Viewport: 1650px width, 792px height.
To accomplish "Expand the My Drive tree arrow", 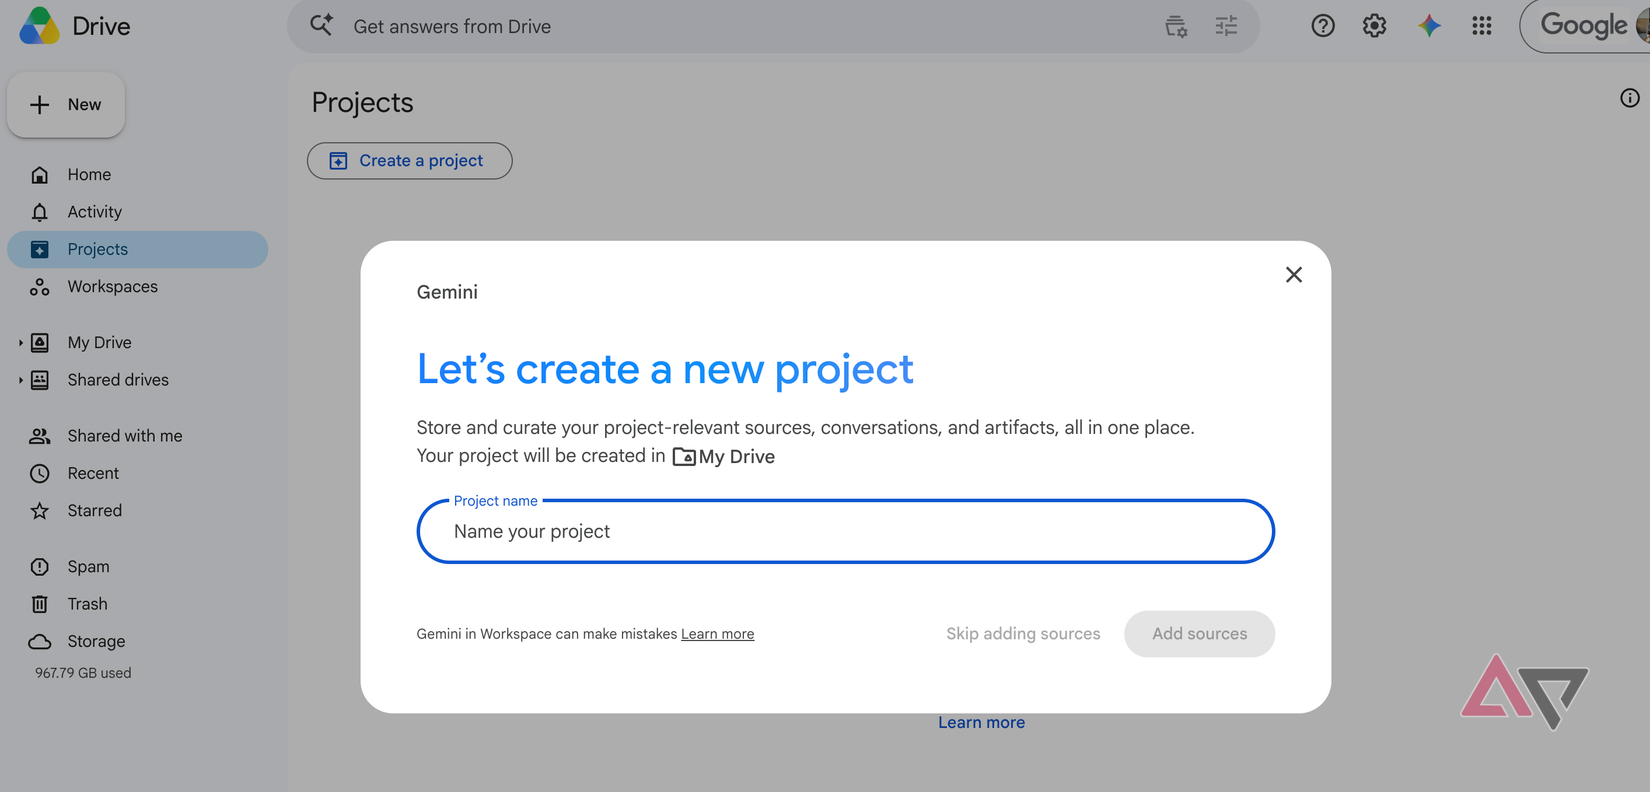I will click(20, 343).
